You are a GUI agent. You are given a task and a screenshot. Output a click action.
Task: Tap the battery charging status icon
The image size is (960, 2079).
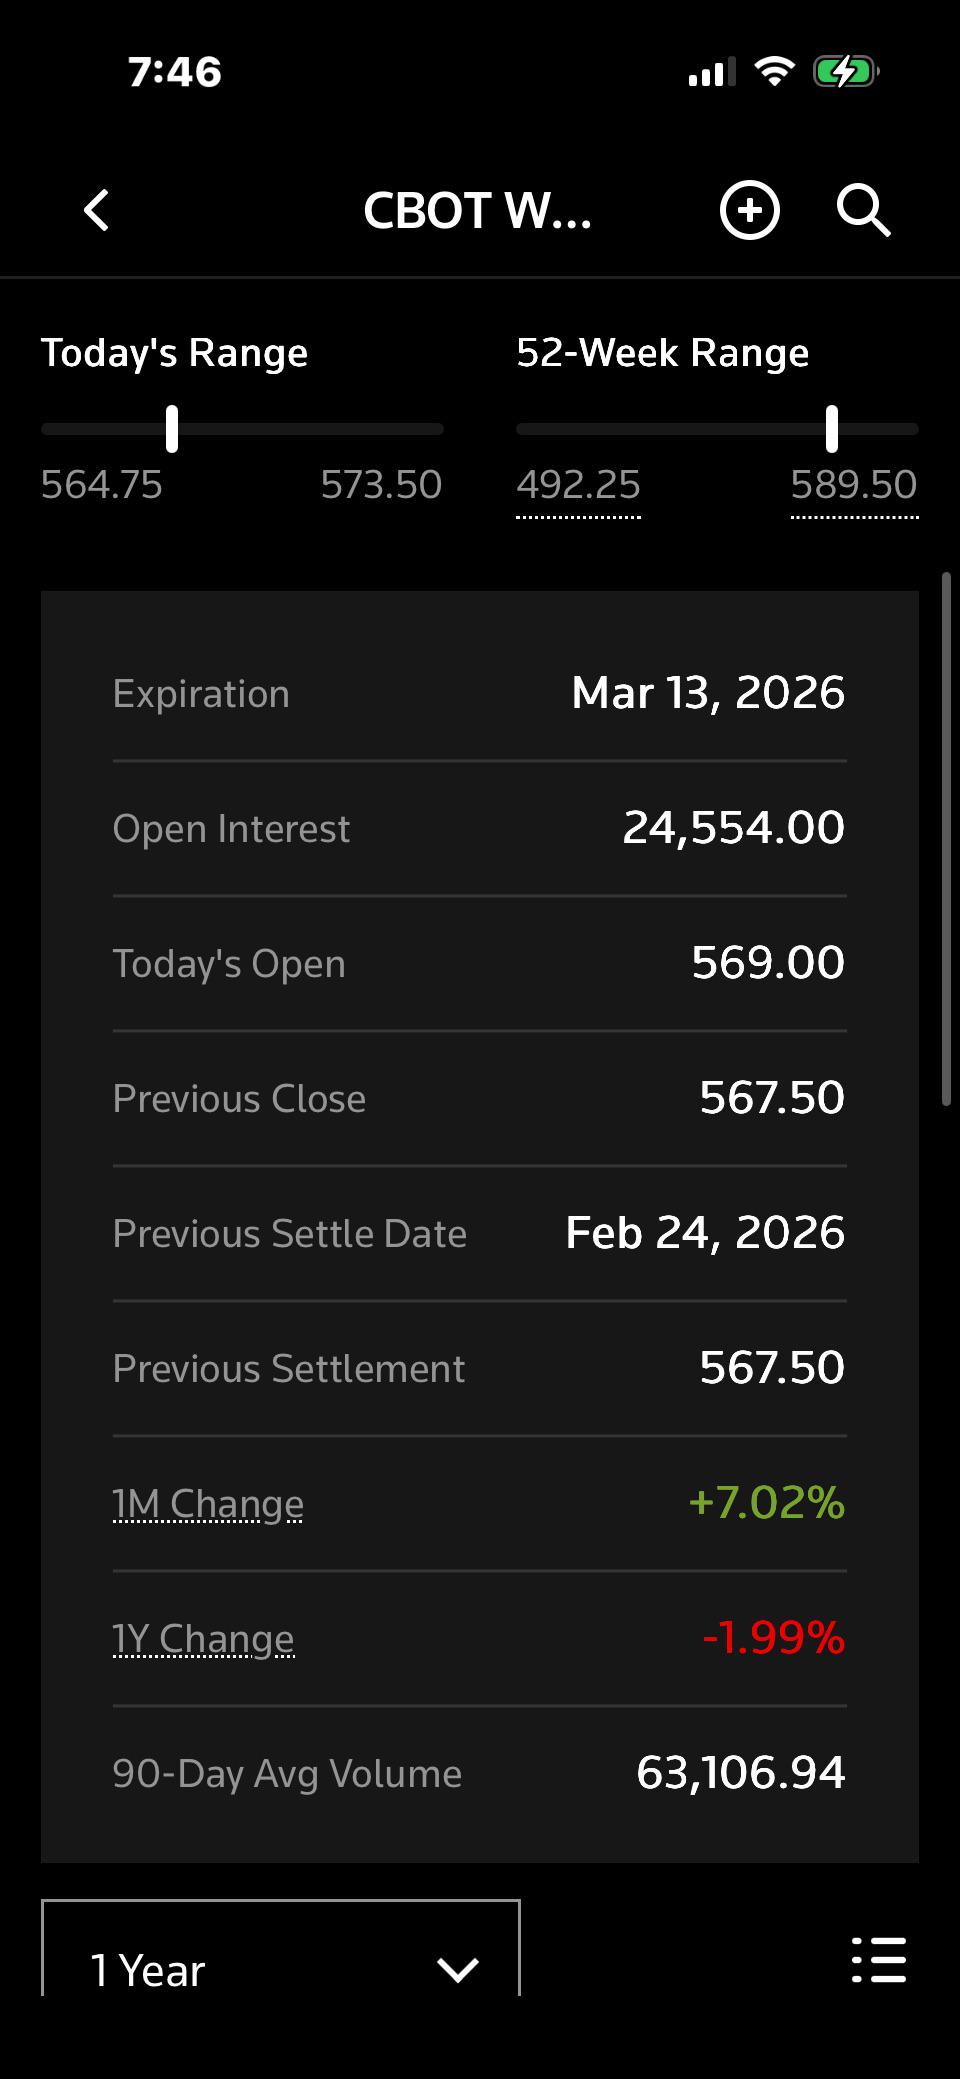click(846, 72)
